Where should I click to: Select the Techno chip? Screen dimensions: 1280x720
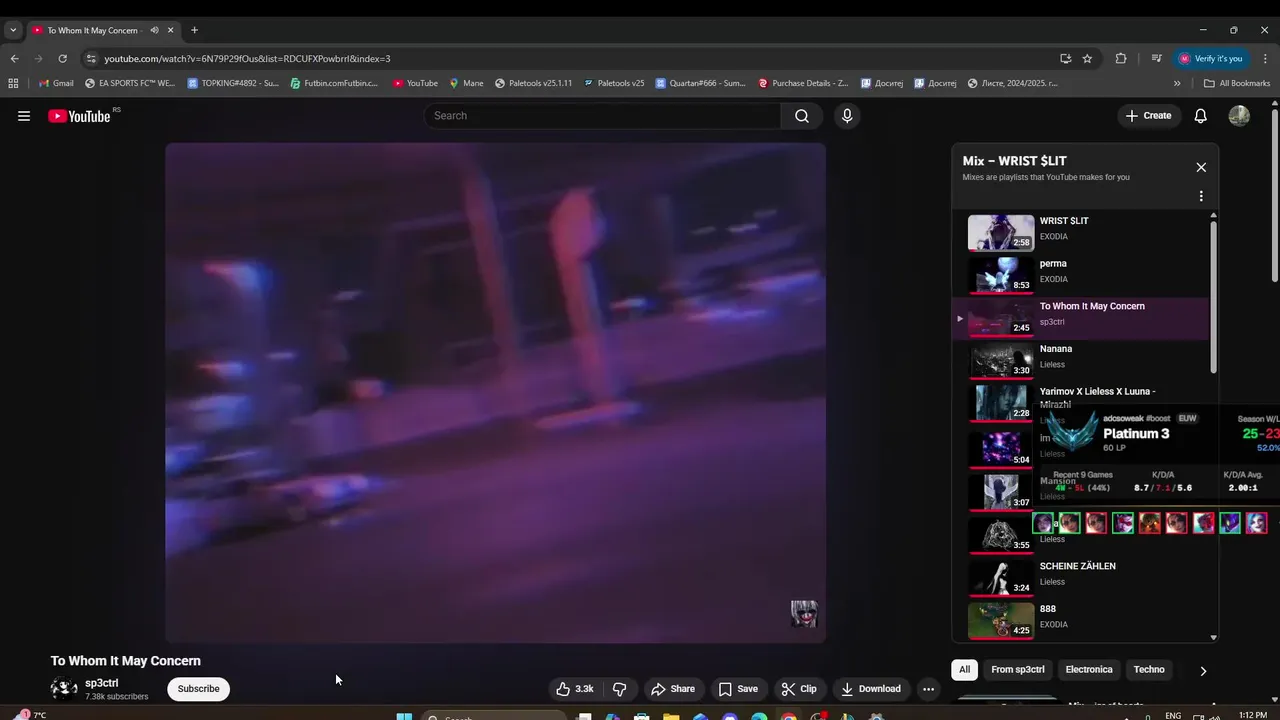tap(1149, 670)
